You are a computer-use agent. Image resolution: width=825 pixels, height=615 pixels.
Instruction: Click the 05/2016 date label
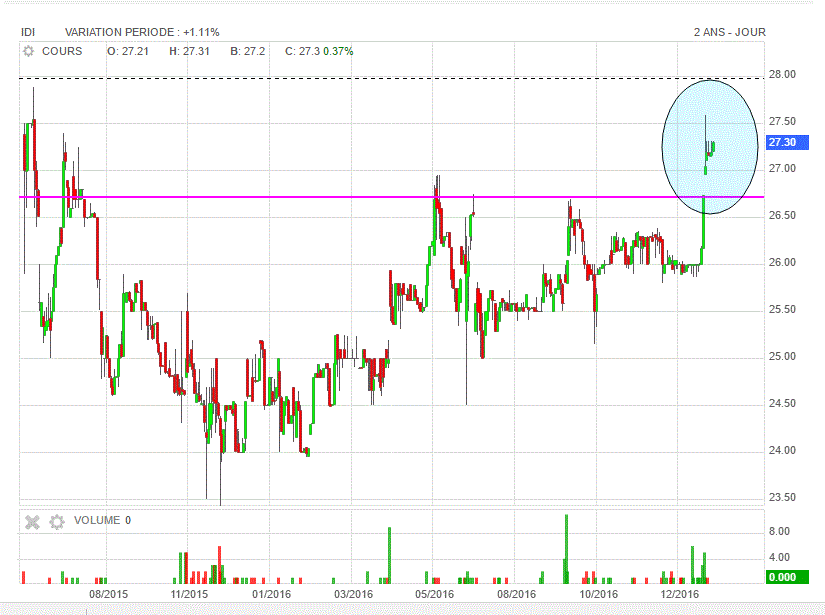coord(435,594)
